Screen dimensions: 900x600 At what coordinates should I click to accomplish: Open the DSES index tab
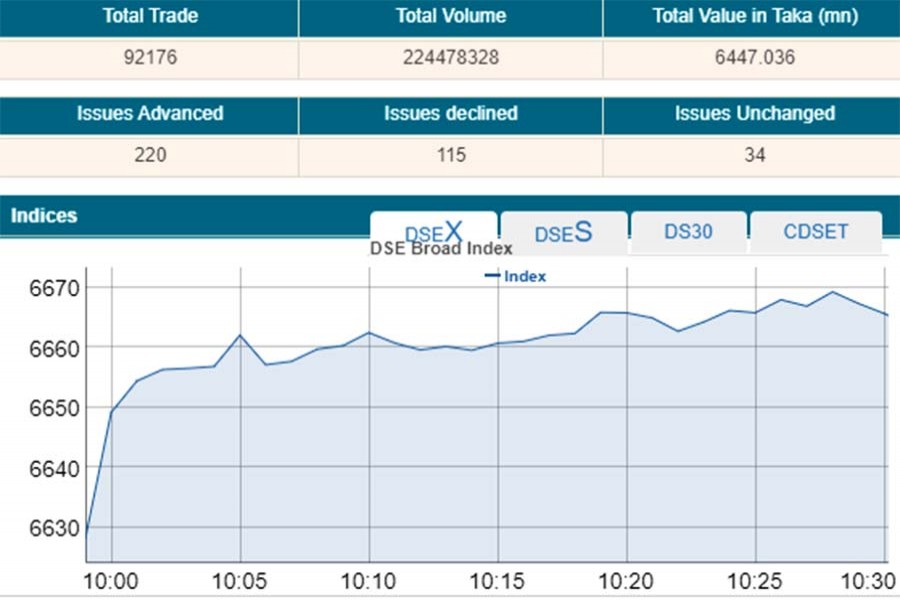pyautogui.click(x=563, y=232)
